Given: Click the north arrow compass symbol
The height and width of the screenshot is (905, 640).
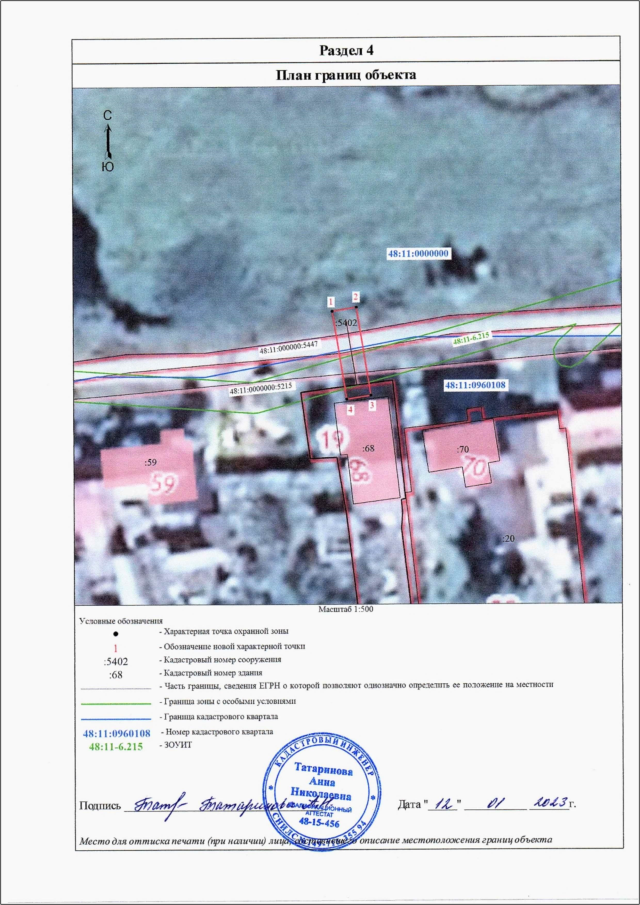Looking at the screenshot, I should tap(108, 139).
